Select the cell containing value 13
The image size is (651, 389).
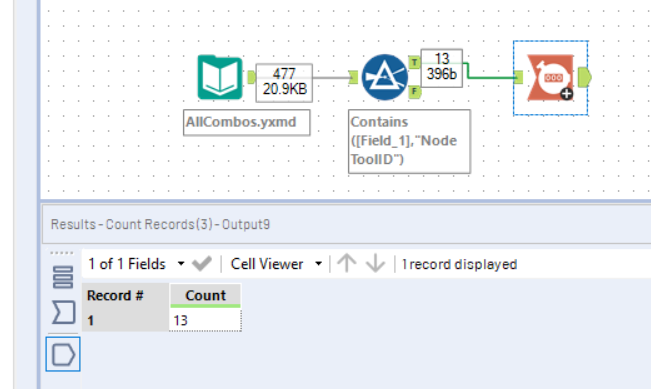point(206,320)
